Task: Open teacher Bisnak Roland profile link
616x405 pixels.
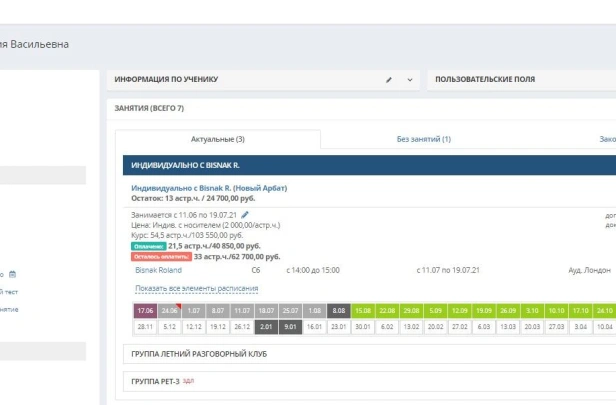Action: (158, 269)
